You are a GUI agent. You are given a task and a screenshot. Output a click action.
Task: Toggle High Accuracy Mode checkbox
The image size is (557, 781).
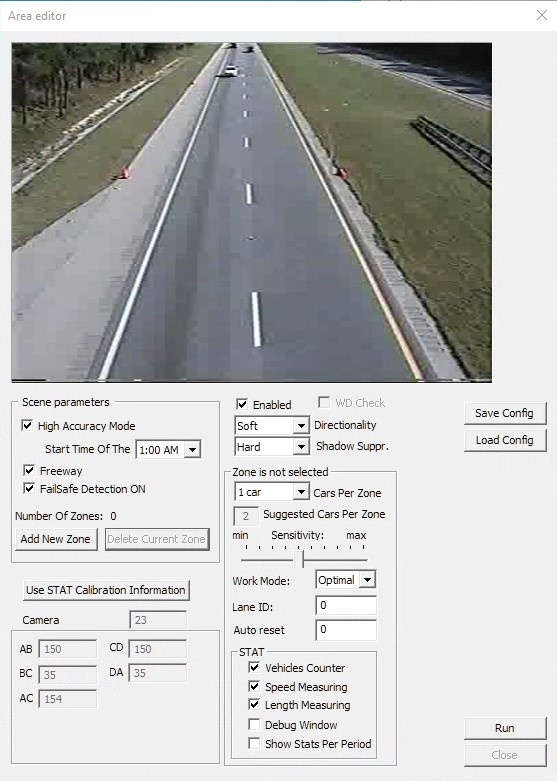pos(27,425)
